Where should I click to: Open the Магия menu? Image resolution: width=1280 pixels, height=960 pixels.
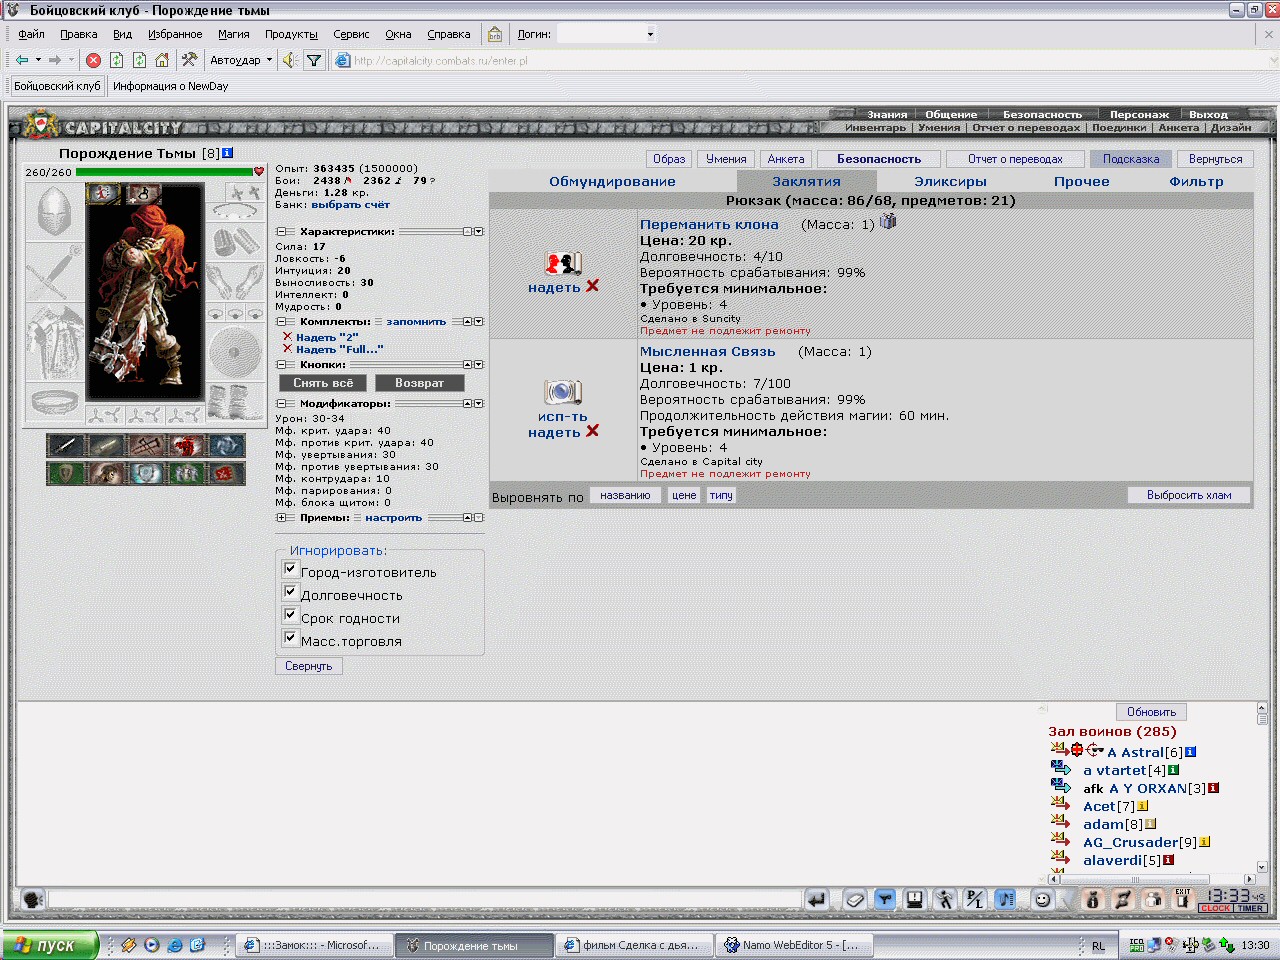(x=234, y=34)
